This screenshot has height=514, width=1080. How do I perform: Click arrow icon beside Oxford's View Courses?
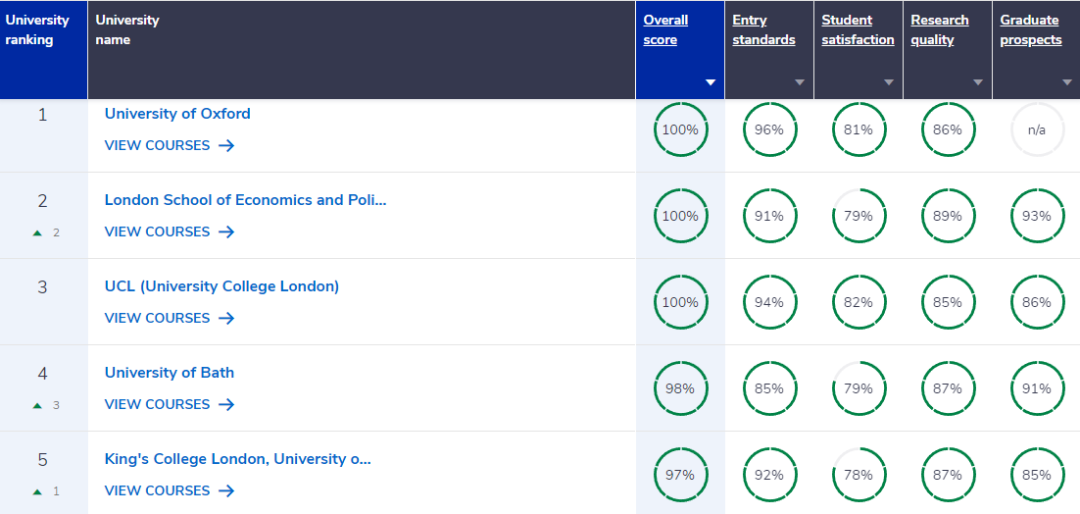pyautogui.click(x=226, y=145)
